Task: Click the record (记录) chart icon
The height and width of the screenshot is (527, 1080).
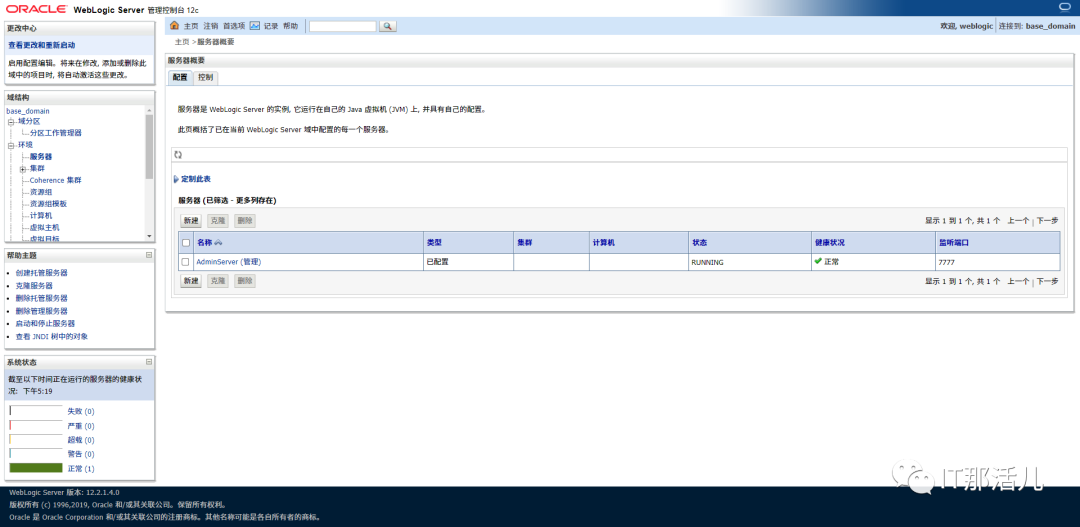Action: 254,25
